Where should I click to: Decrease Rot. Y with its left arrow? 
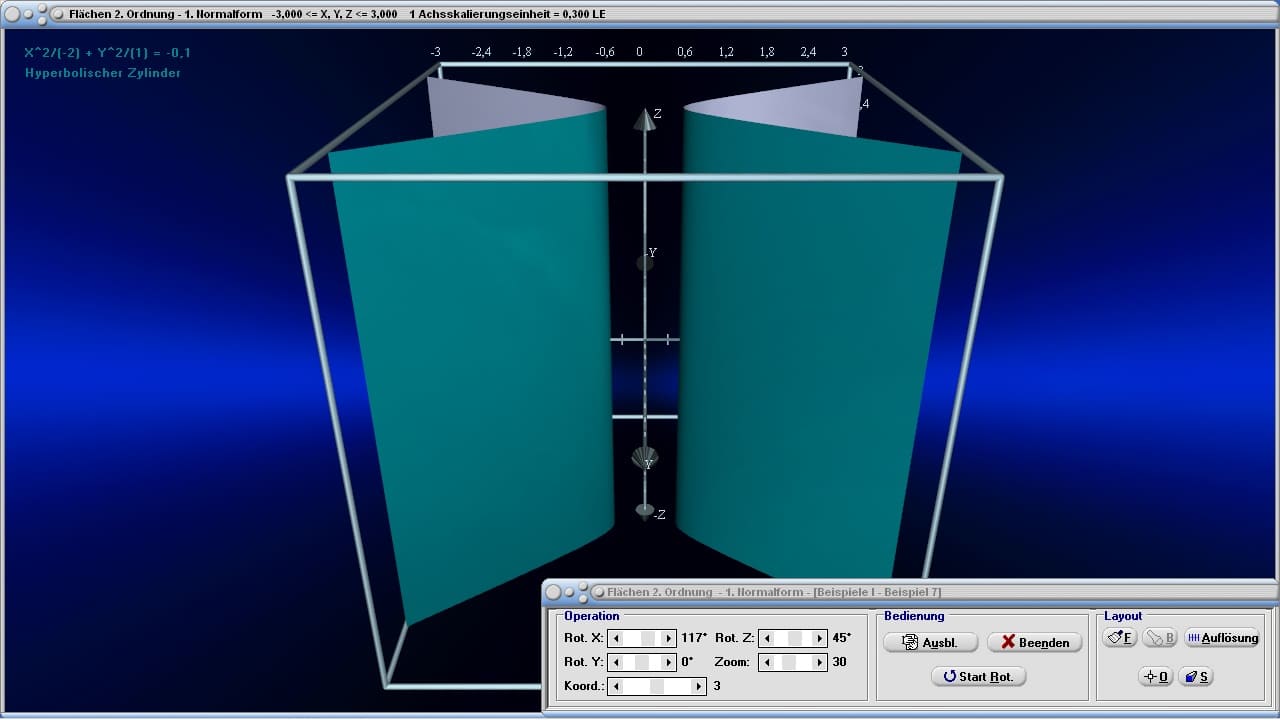pyautogui.click(x=617, y=662)
